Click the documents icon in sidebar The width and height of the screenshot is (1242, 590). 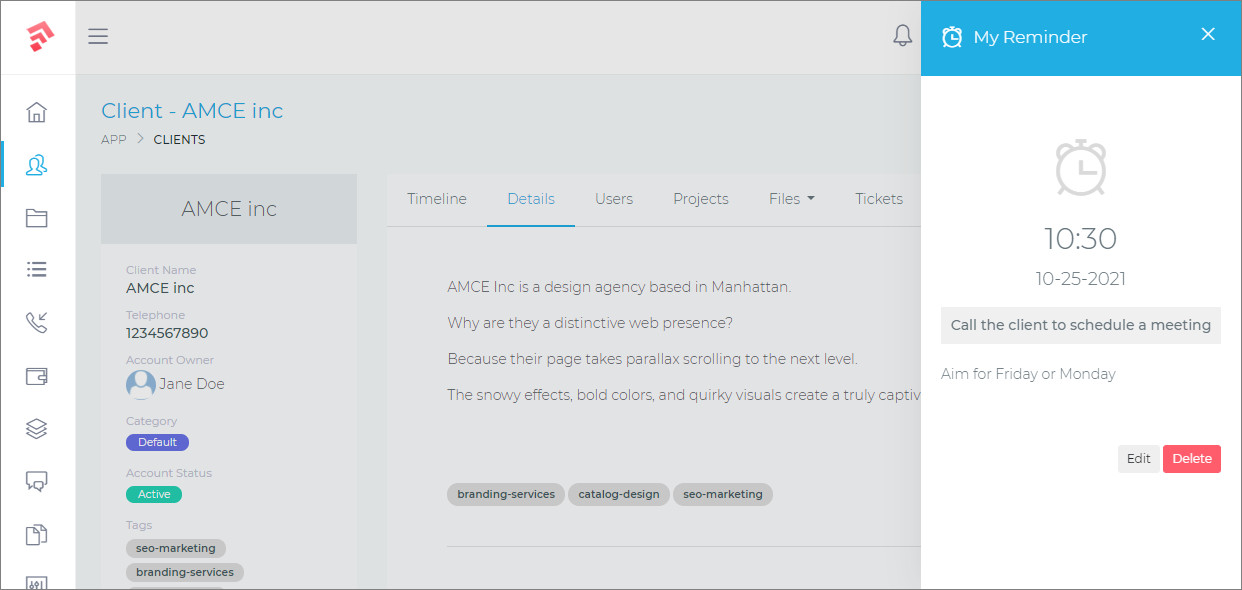37,534
